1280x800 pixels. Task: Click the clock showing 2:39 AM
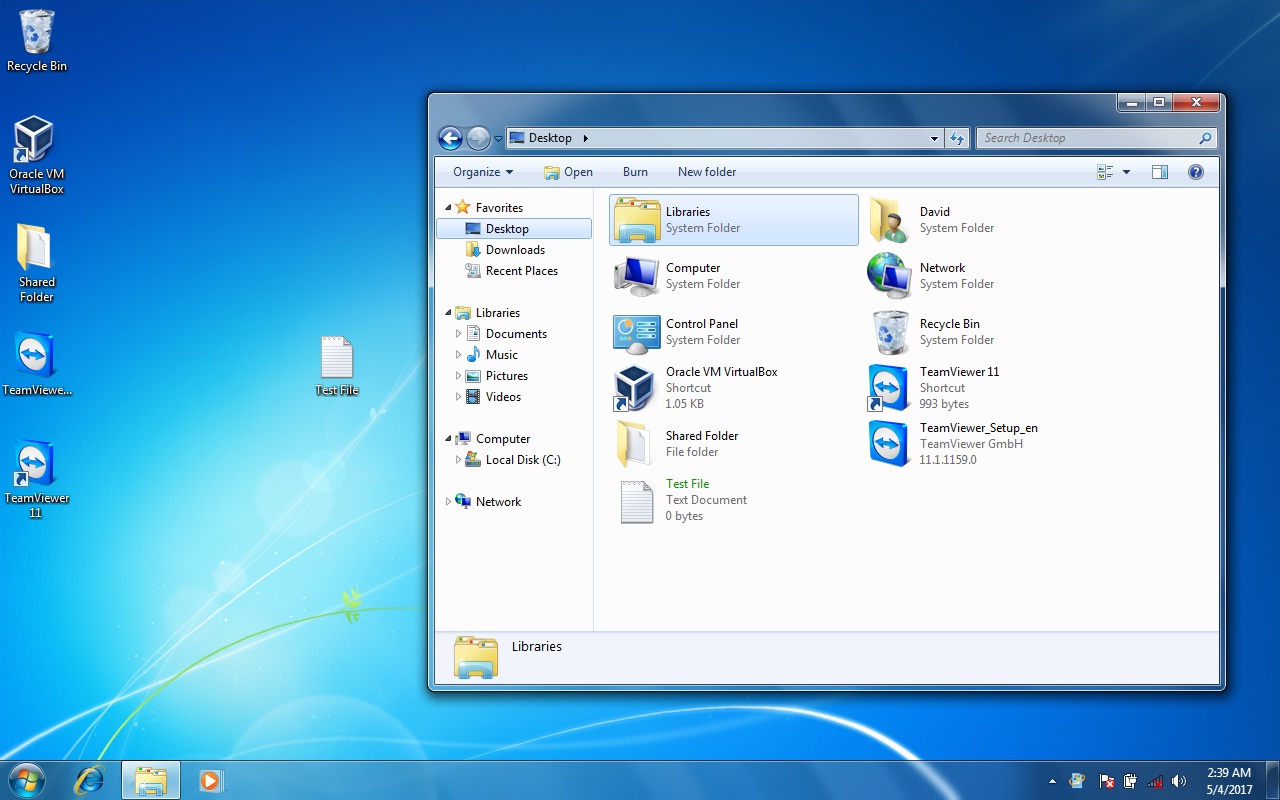coord(1229,781)
